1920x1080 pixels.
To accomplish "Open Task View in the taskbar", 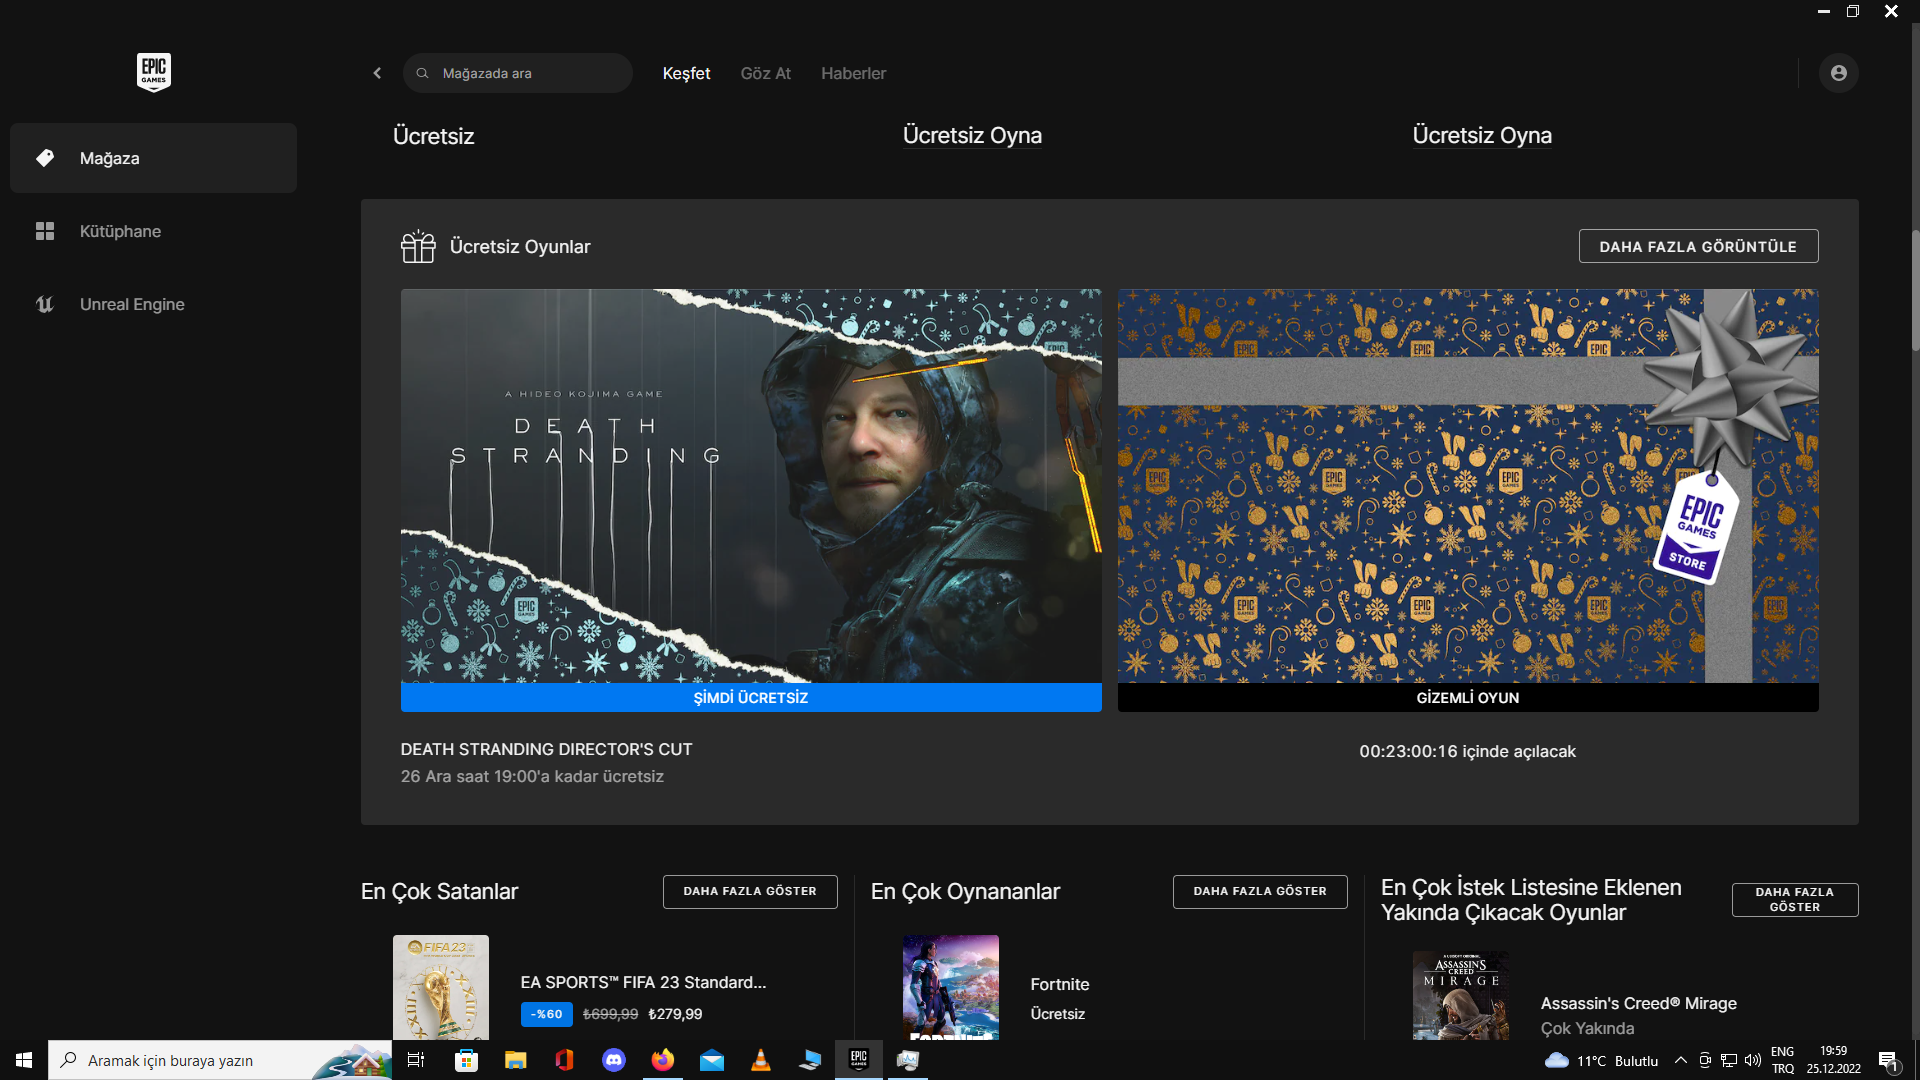I will pyautogui.click(x=416, y=1060).
